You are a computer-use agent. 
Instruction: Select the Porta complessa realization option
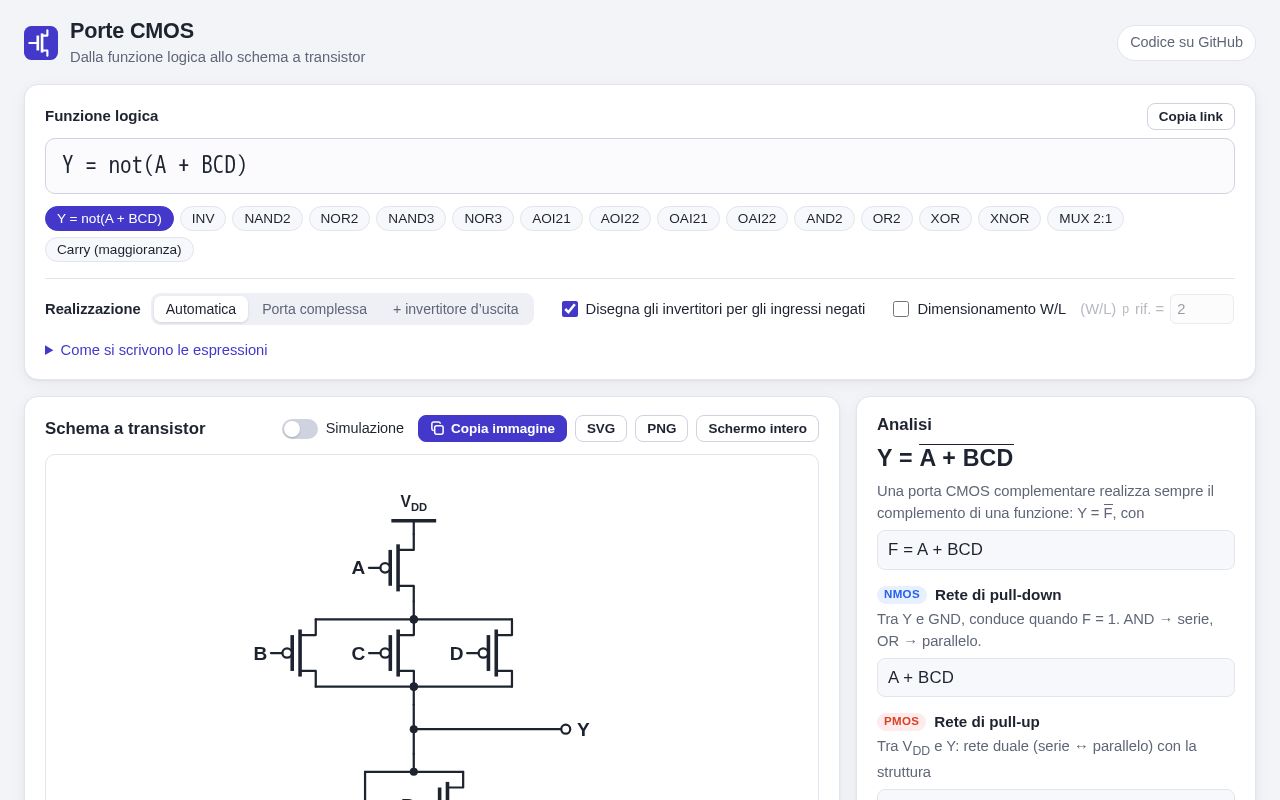tap(314, 309)
